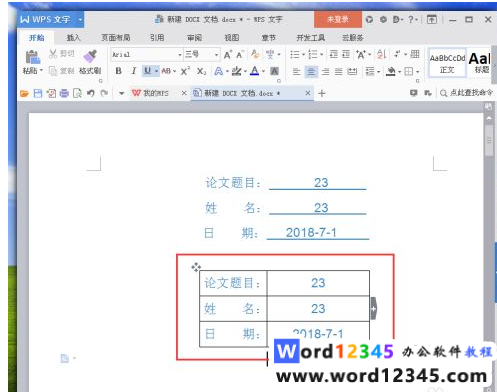This screenshot has width=497, height=392.
Task: Click the table add-column plus handle
Action: (374, 309)
